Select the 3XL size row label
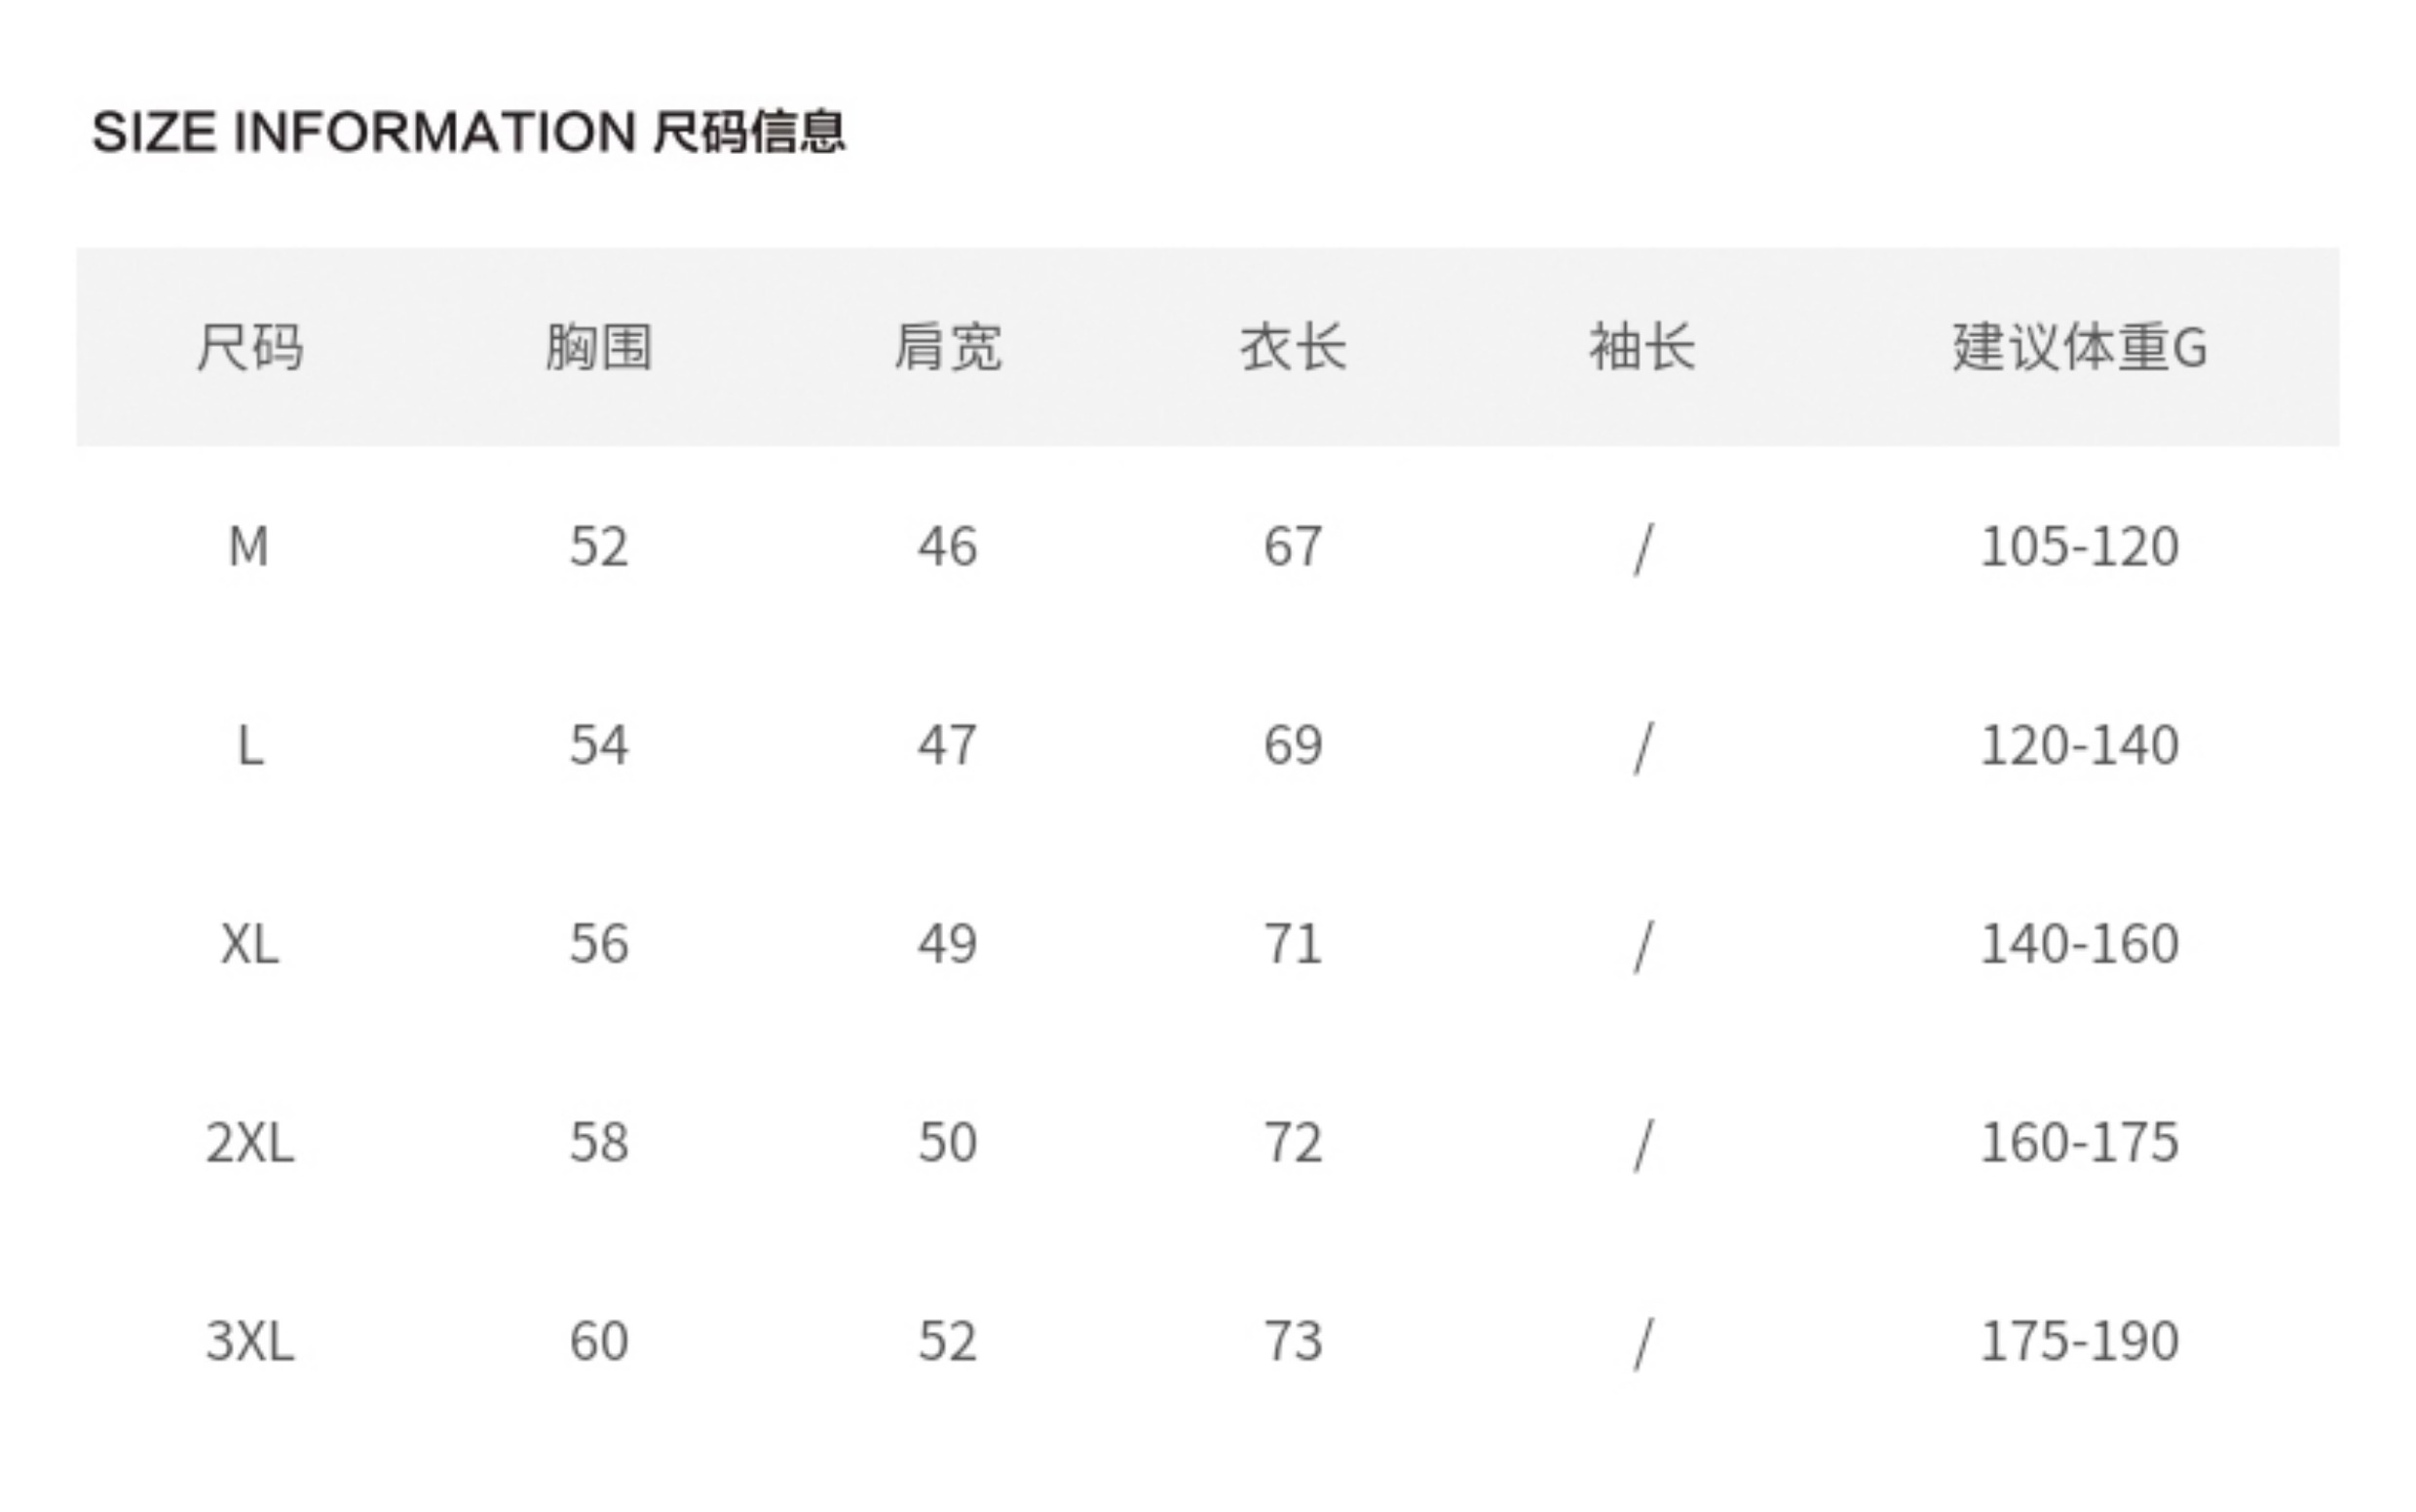Viewport: 2416px width, 1512px height. 250,1341
